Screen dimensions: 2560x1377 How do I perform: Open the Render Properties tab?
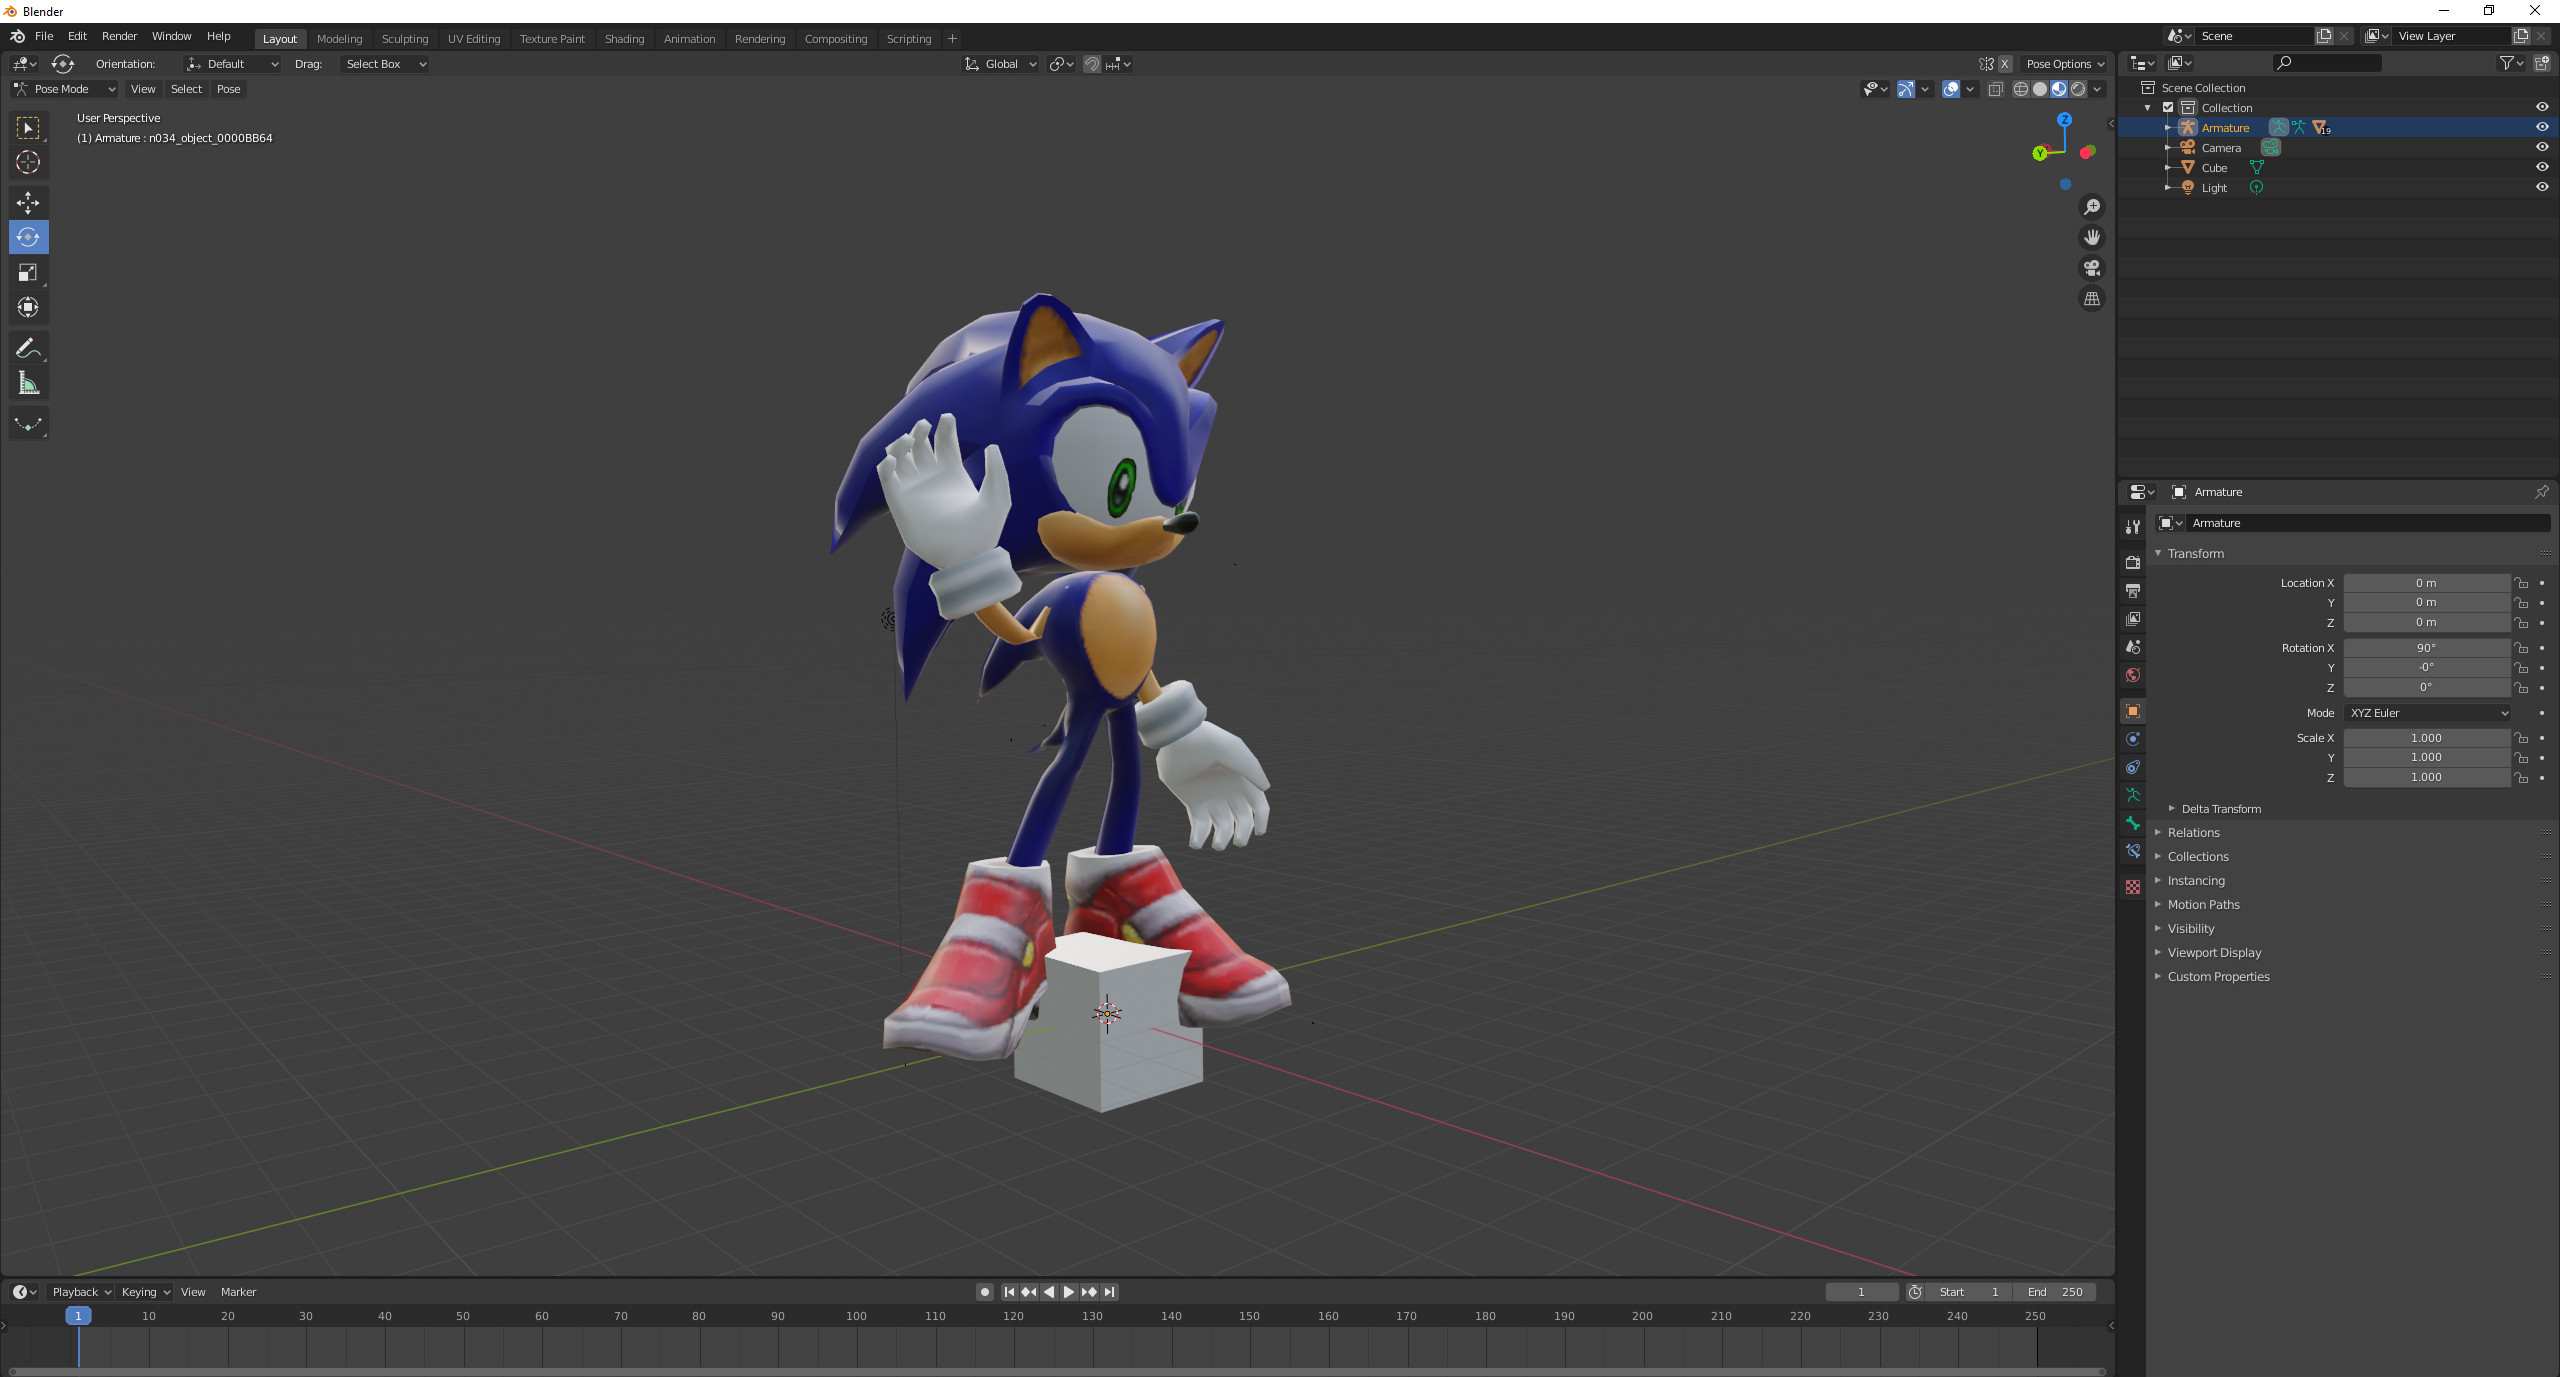point(2133,562)
